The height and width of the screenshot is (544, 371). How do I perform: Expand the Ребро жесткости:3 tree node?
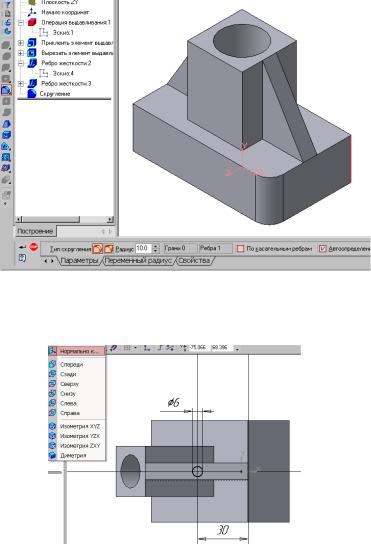pos(21,84)
